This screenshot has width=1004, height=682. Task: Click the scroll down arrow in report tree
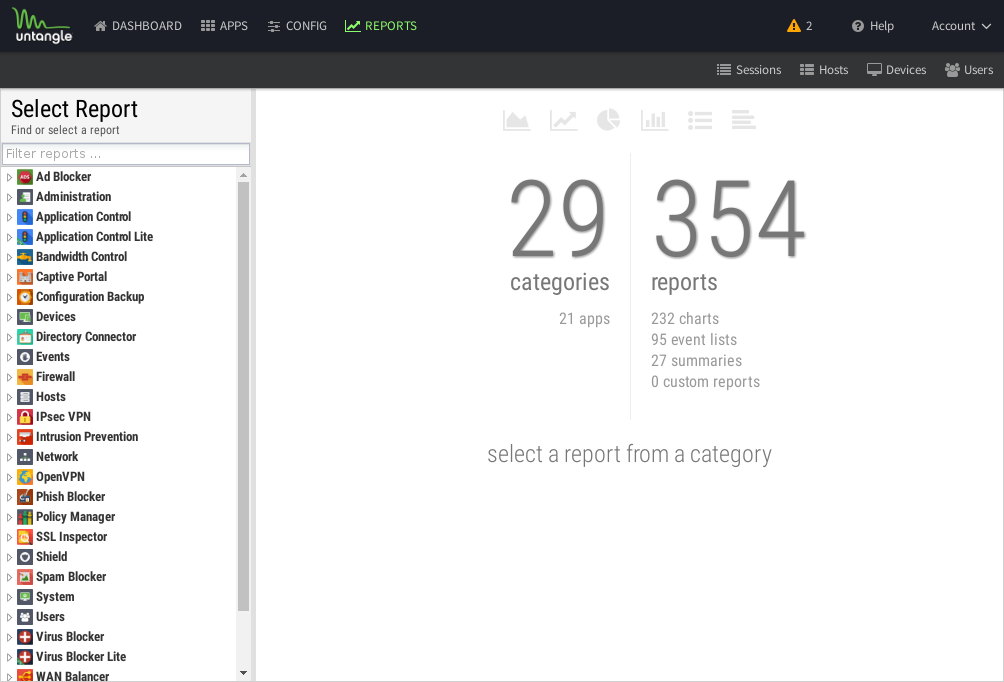point(243,673)
